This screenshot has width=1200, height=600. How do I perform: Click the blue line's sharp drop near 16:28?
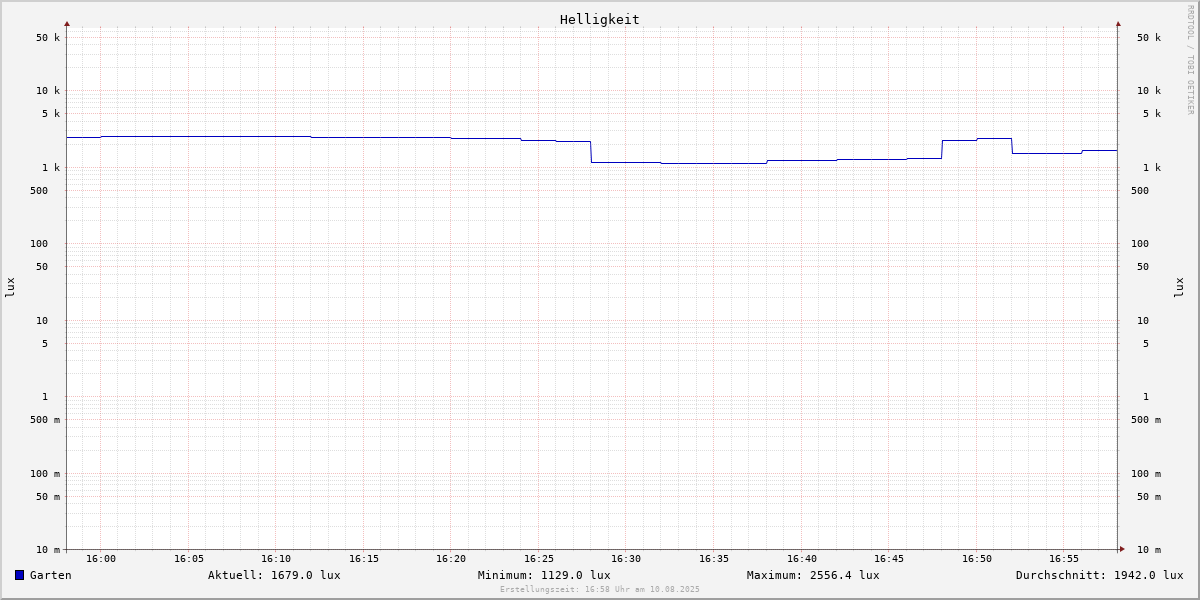(x=591, y=152)
